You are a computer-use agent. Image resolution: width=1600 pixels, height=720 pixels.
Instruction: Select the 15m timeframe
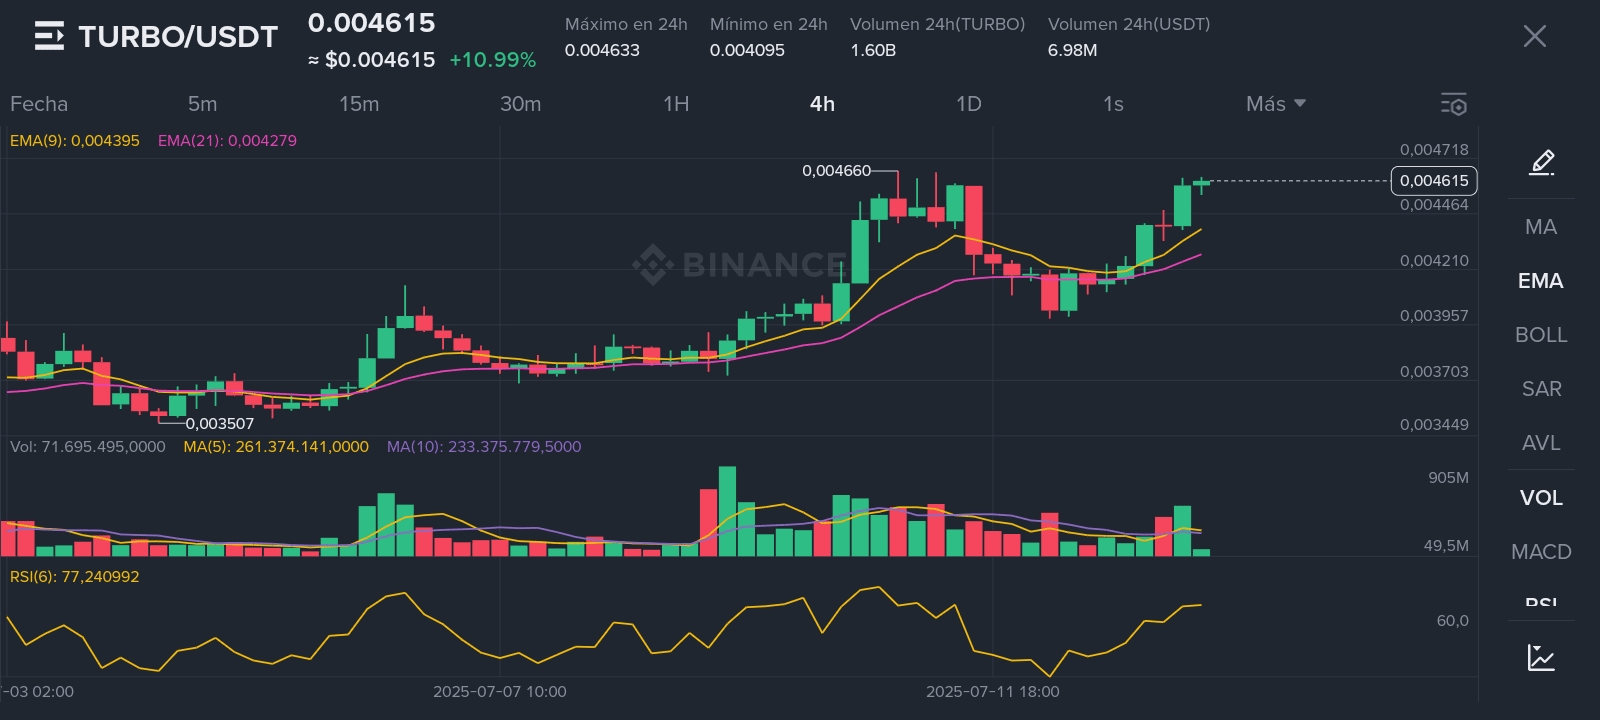[x=359, y=104]
